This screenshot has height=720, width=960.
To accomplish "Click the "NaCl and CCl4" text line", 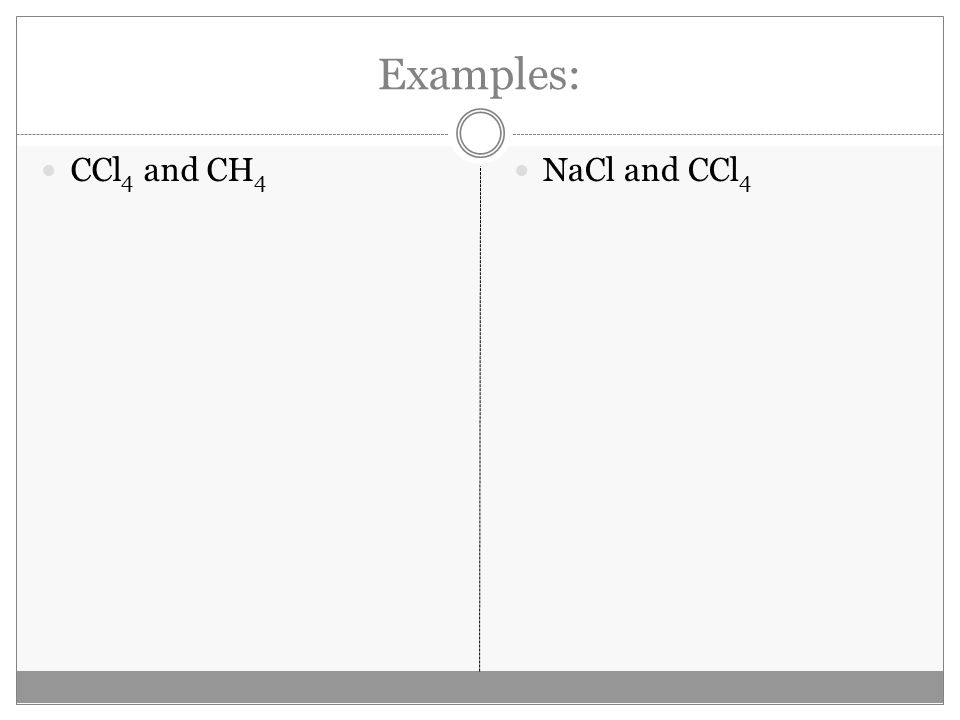I will click(647, 173).
